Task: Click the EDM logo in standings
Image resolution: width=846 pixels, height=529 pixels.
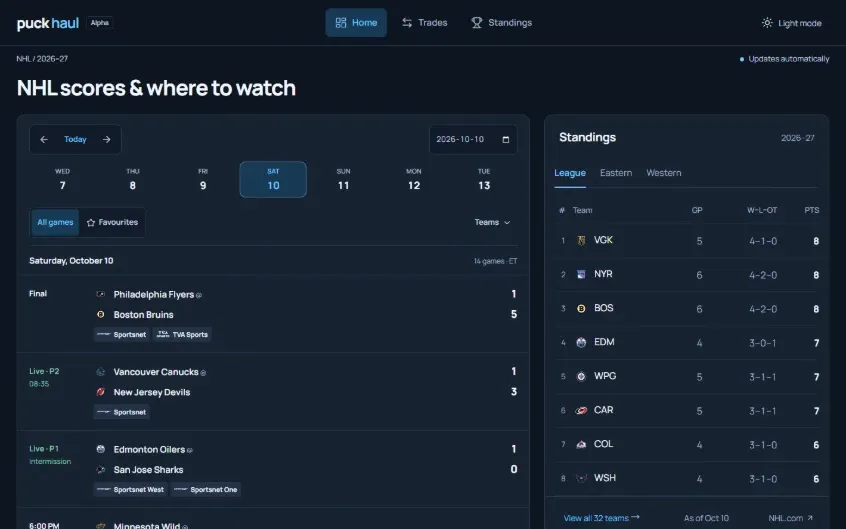Action: point(581,343)
